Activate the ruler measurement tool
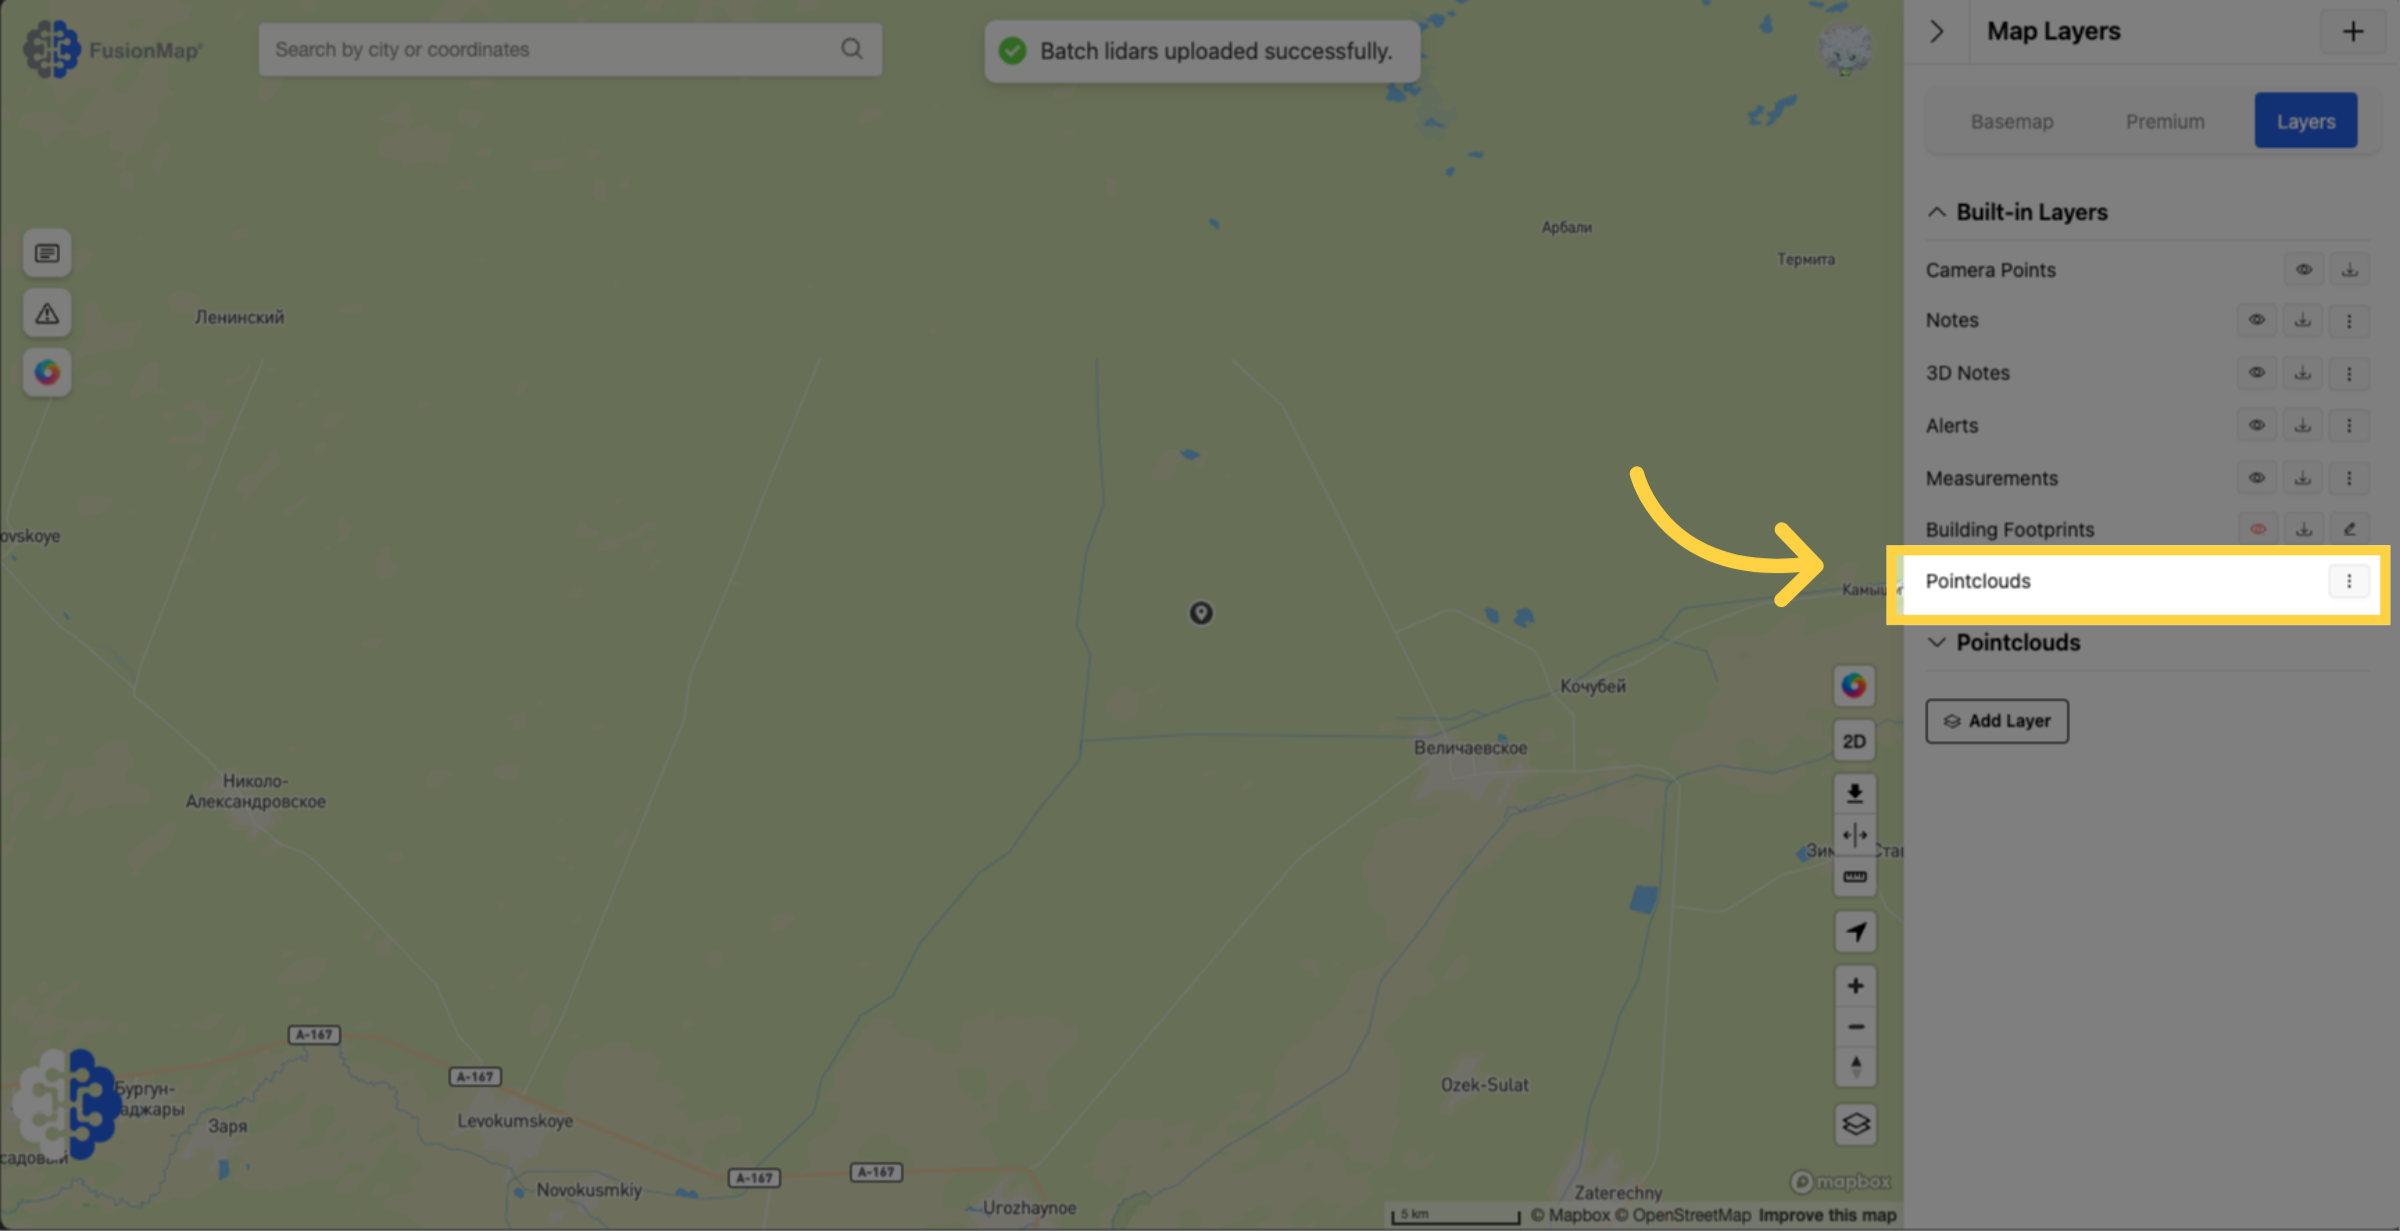The height and width of the screenshot is (1231, 2400). (x=1854, y=877)
